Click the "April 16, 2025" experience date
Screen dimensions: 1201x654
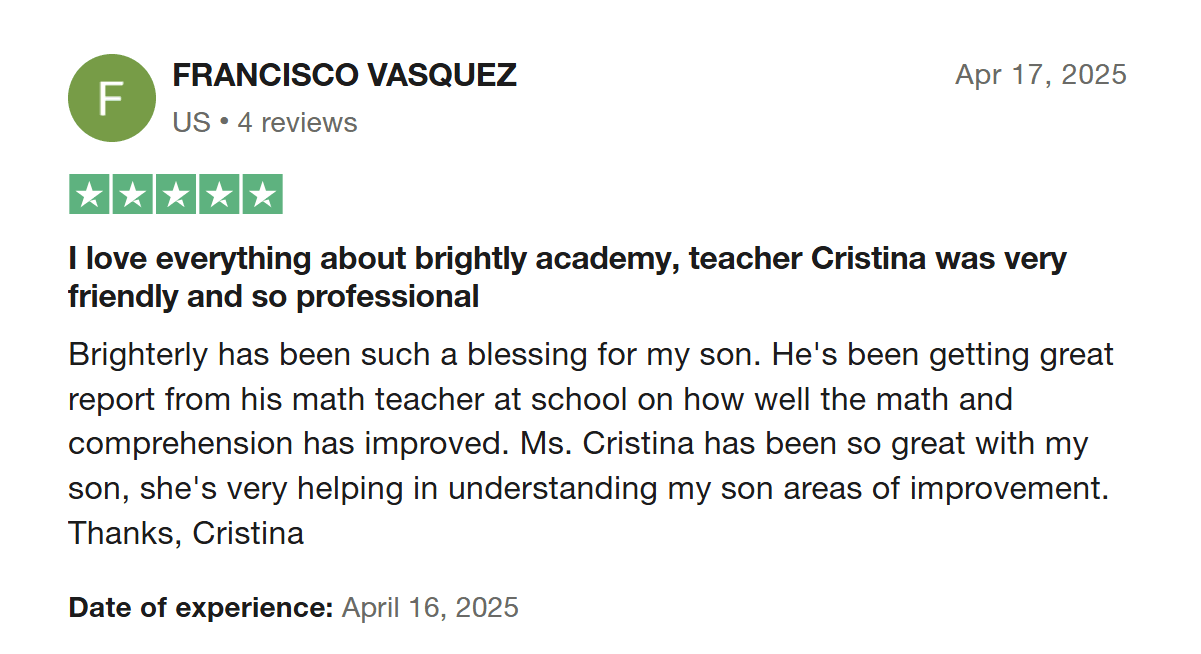(430, 607)
